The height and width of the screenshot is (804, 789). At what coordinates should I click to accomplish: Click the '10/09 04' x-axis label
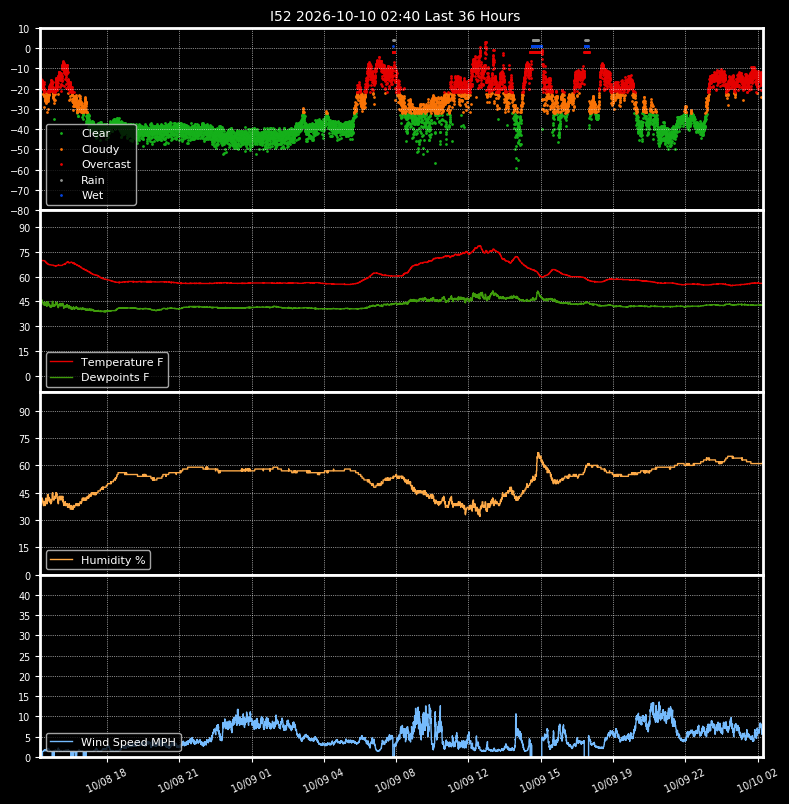323,780
